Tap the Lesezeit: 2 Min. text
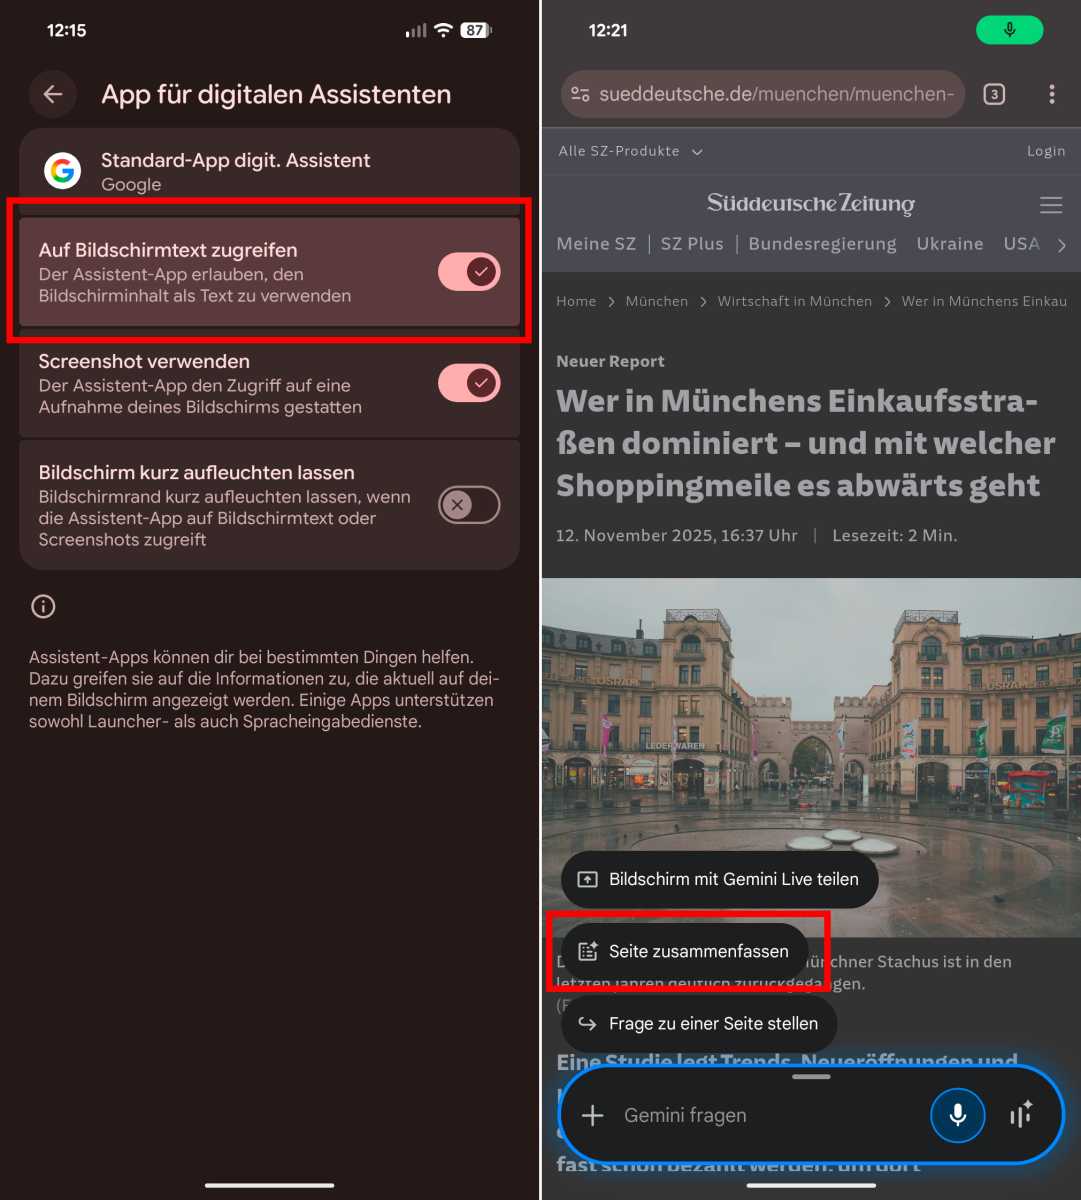This screenshot has height=1200, width=1081. click(896, 535)
